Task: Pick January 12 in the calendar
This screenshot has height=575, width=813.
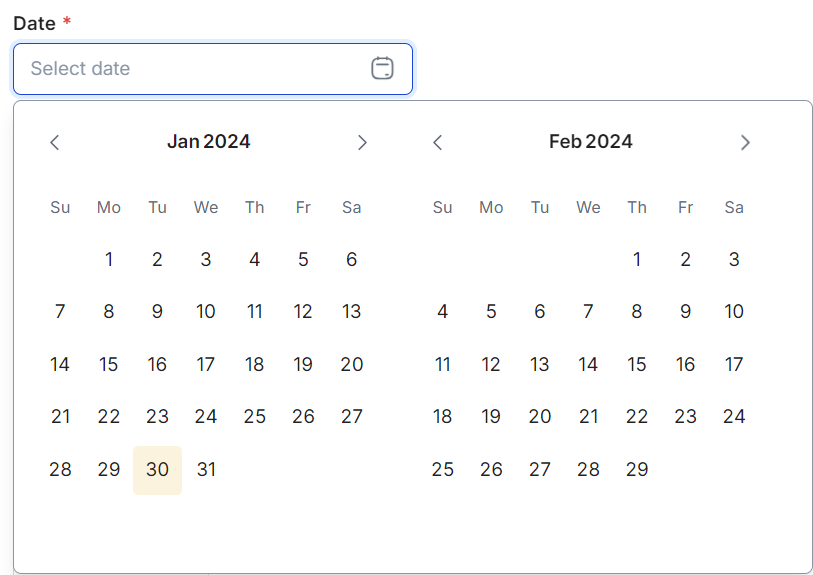Action: (303, 312)
